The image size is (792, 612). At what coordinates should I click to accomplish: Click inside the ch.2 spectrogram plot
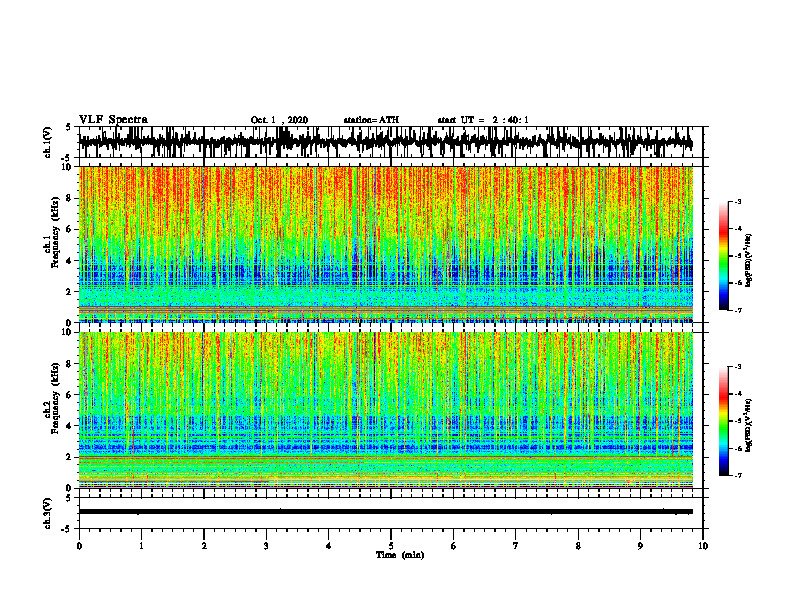click(x=385, y=410)
